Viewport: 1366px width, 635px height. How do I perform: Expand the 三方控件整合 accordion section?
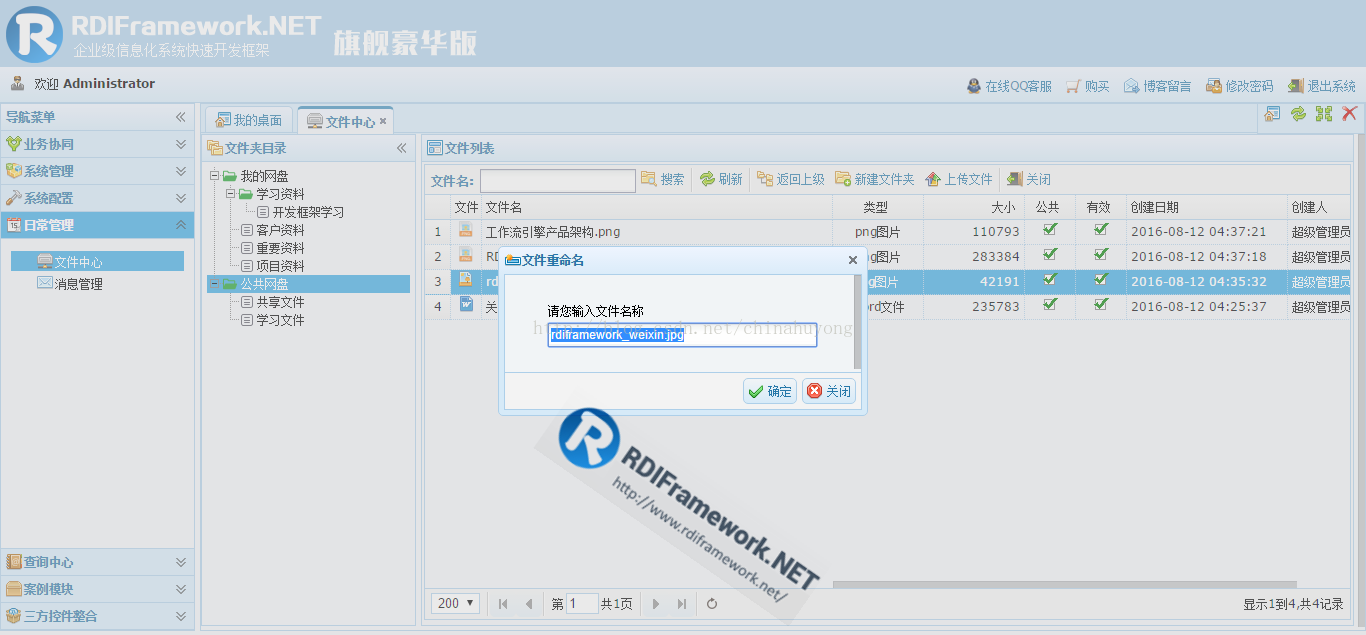[x=98, y=616]
